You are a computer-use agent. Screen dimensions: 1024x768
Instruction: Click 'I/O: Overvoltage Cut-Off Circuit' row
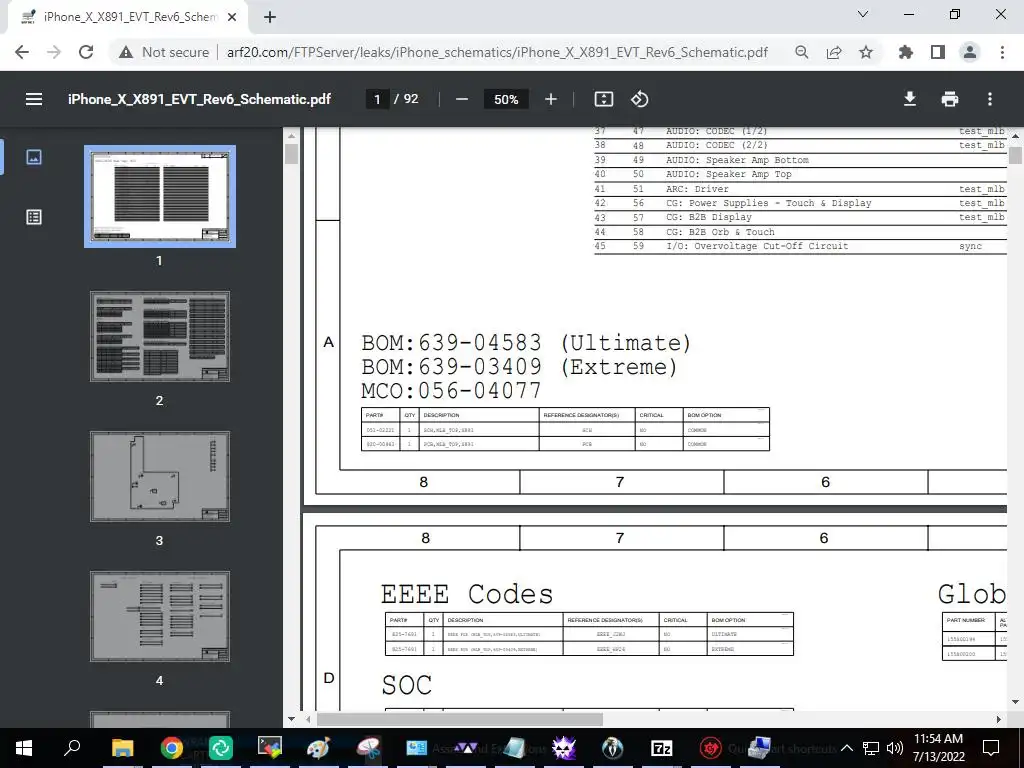point(800,246)
